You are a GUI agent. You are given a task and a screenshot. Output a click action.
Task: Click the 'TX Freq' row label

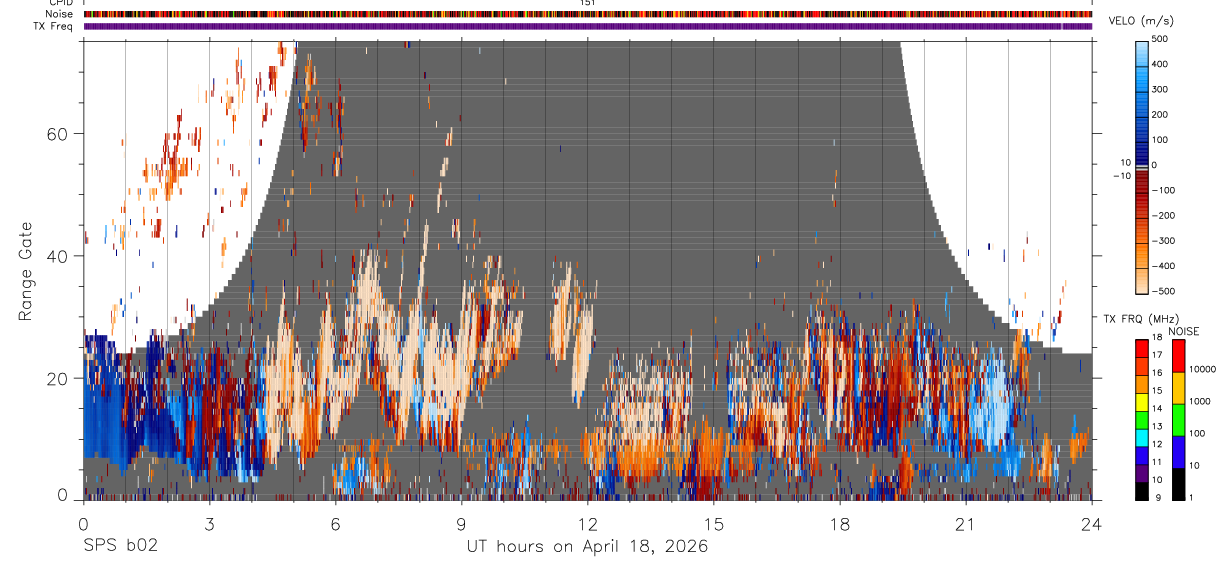coord(54,26)
